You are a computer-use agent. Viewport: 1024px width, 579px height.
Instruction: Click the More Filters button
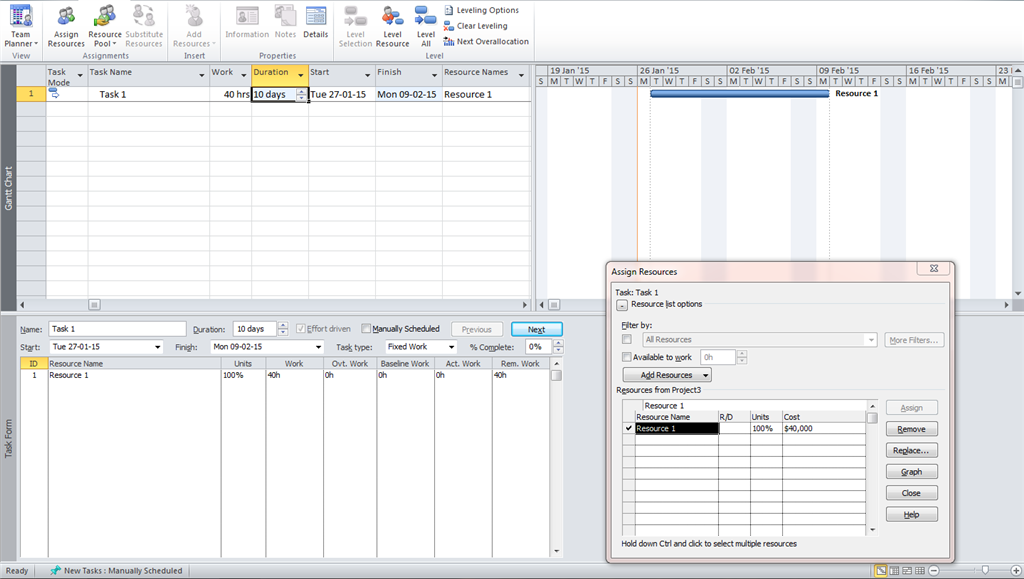(x=914, y=340)
